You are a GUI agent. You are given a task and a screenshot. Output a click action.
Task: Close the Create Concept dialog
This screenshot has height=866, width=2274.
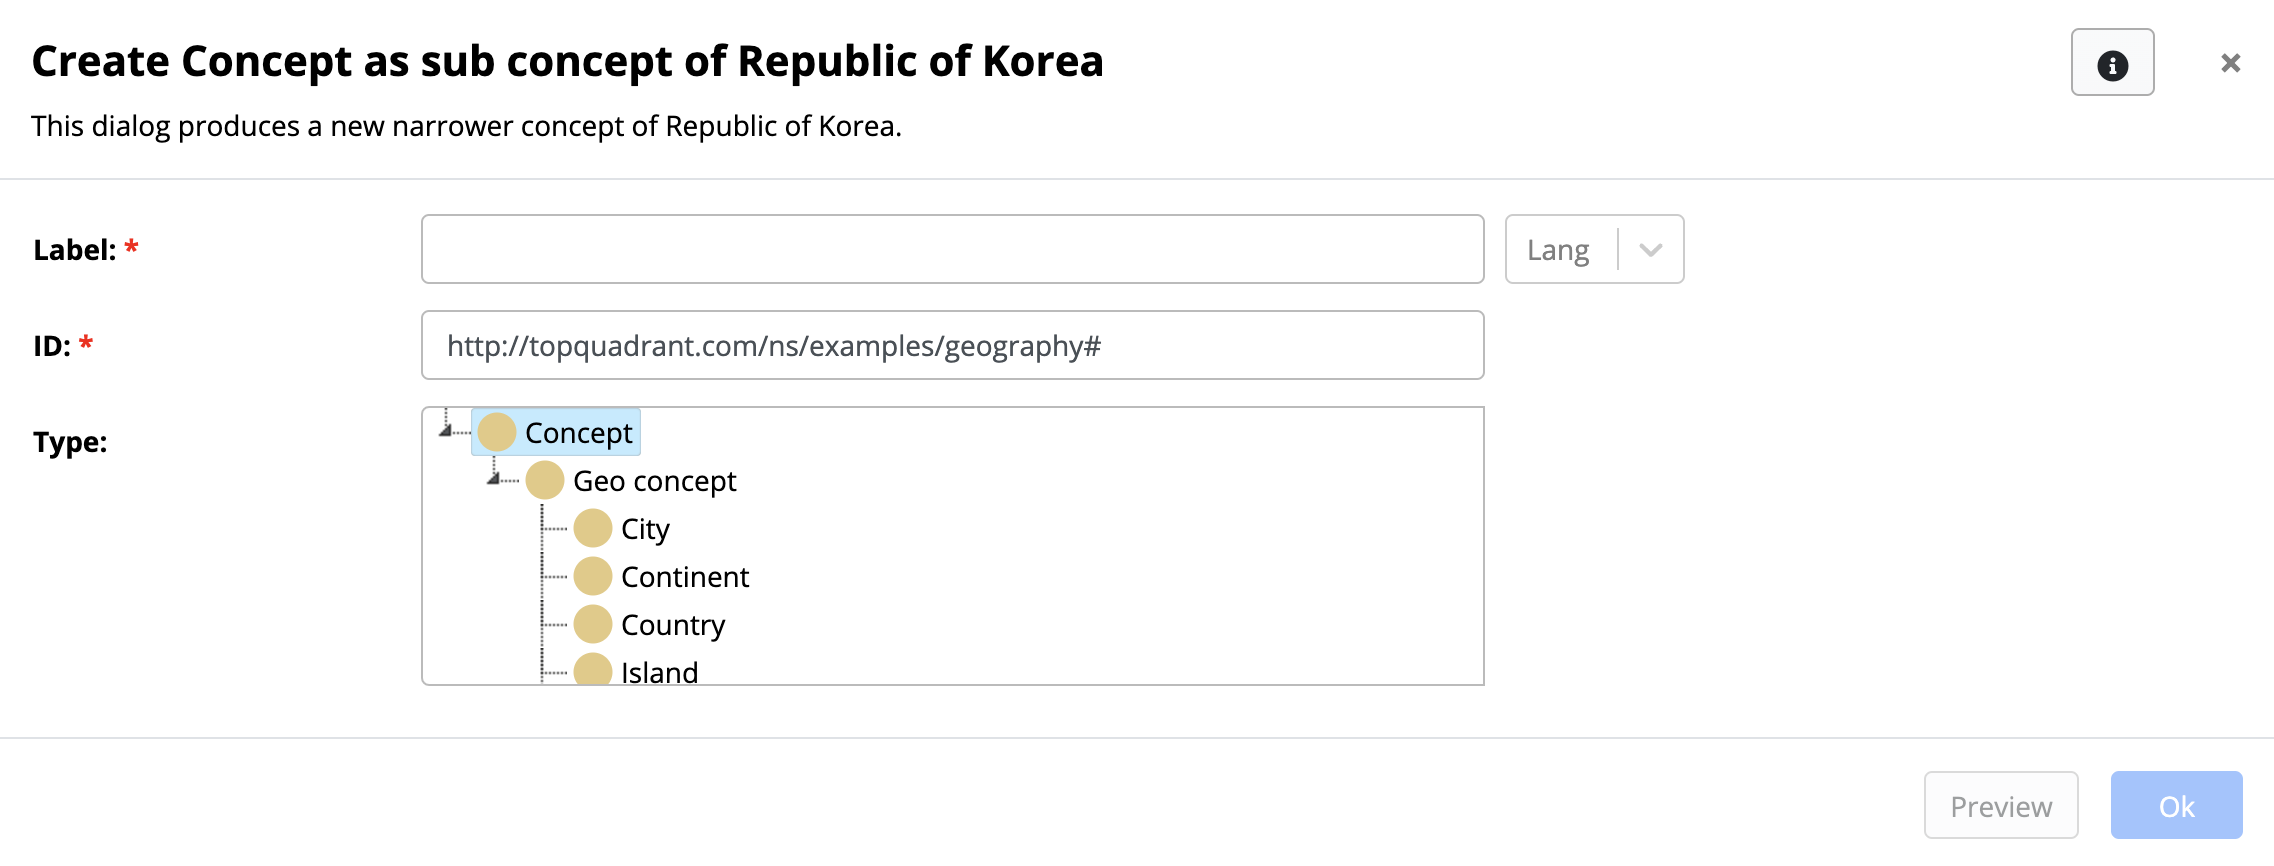pyautogui.click(x=2230, y=62)
